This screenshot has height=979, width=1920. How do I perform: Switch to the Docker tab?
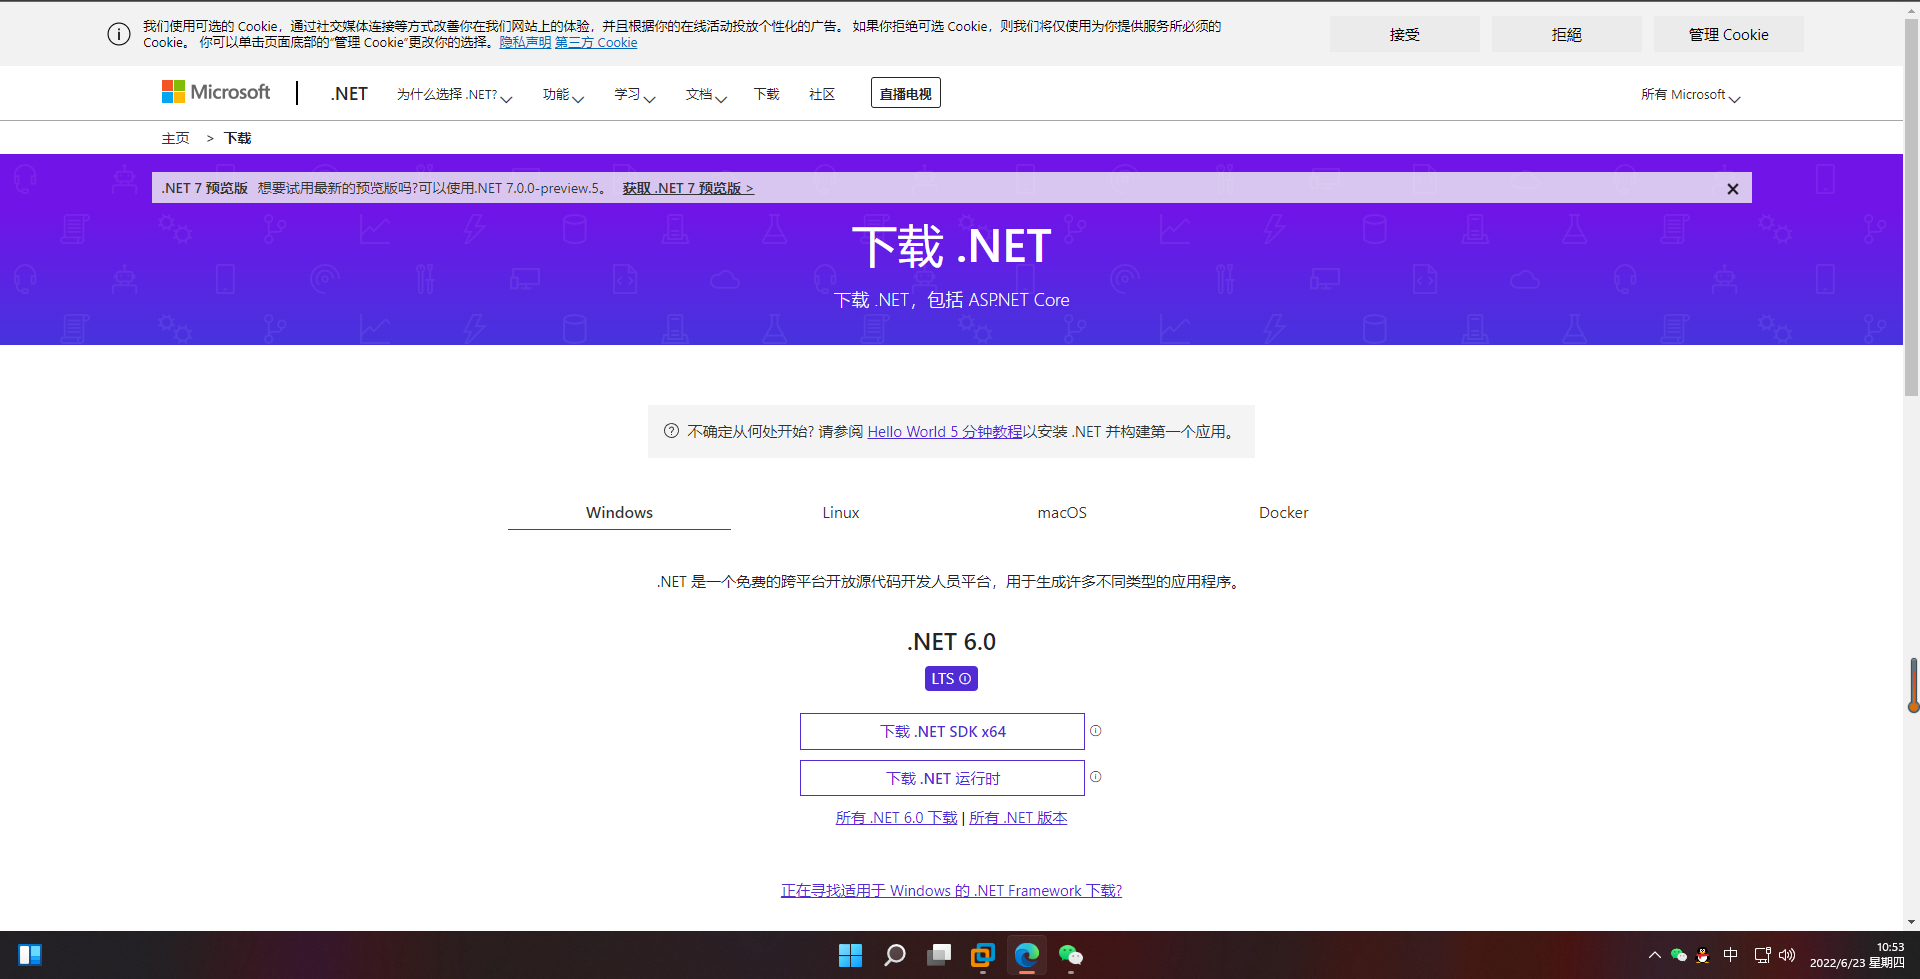1283,512
